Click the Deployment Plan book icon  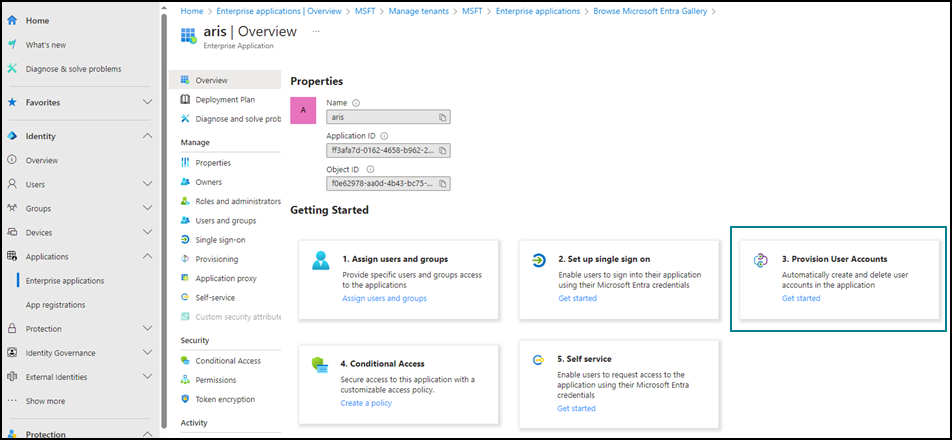tap(185, 100)
